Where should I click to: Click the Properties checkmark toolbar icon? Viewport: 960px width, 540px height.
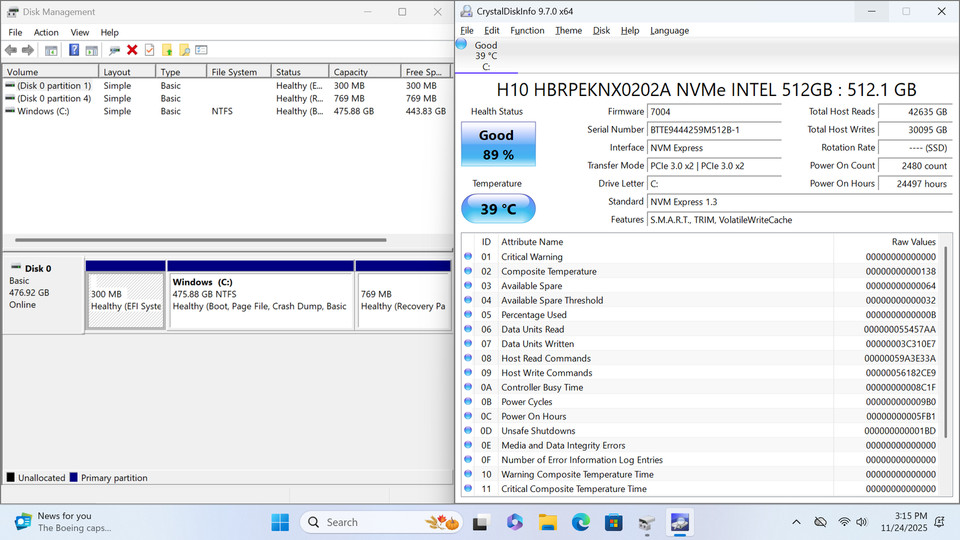click(x=149, y=50)
